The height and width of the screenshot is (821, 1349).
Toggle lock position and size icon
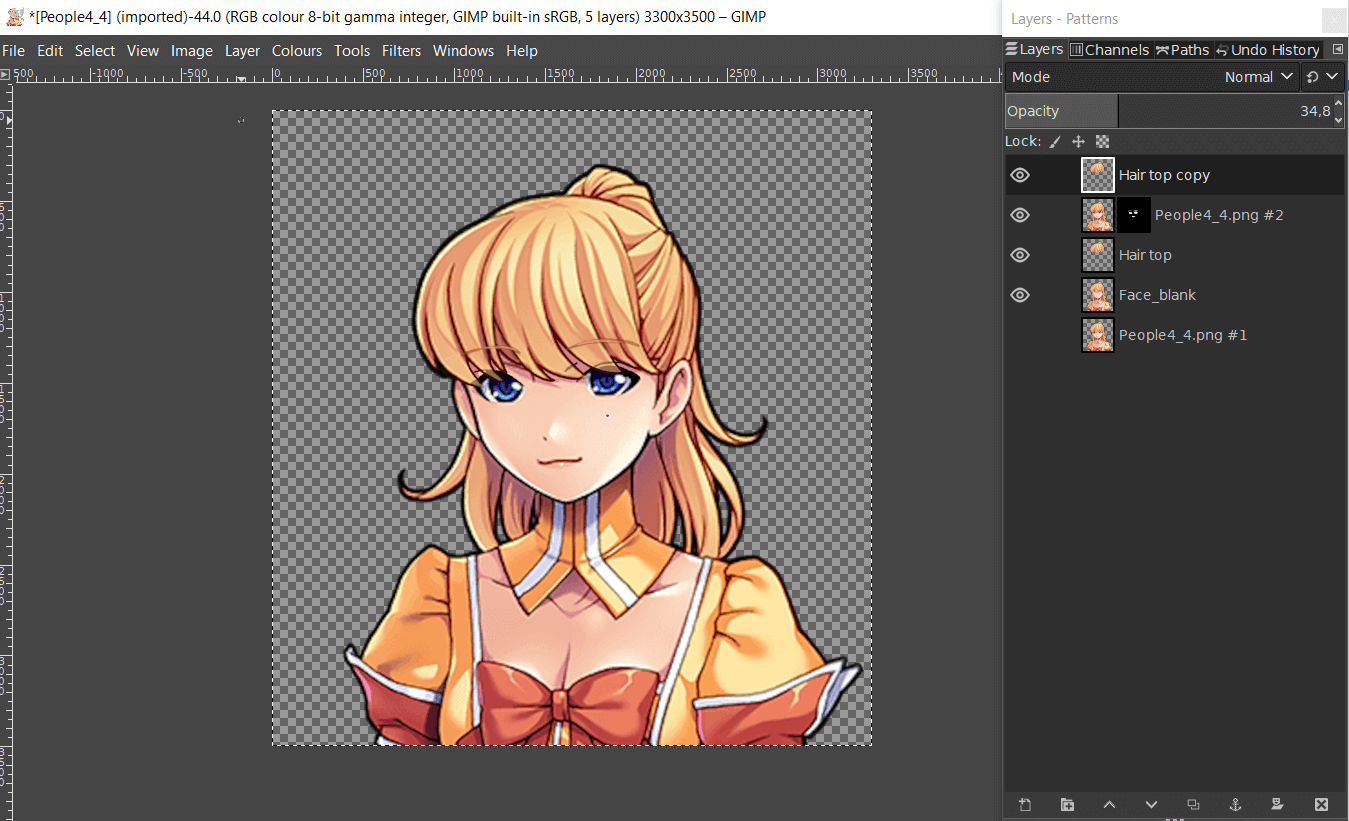1078,142
